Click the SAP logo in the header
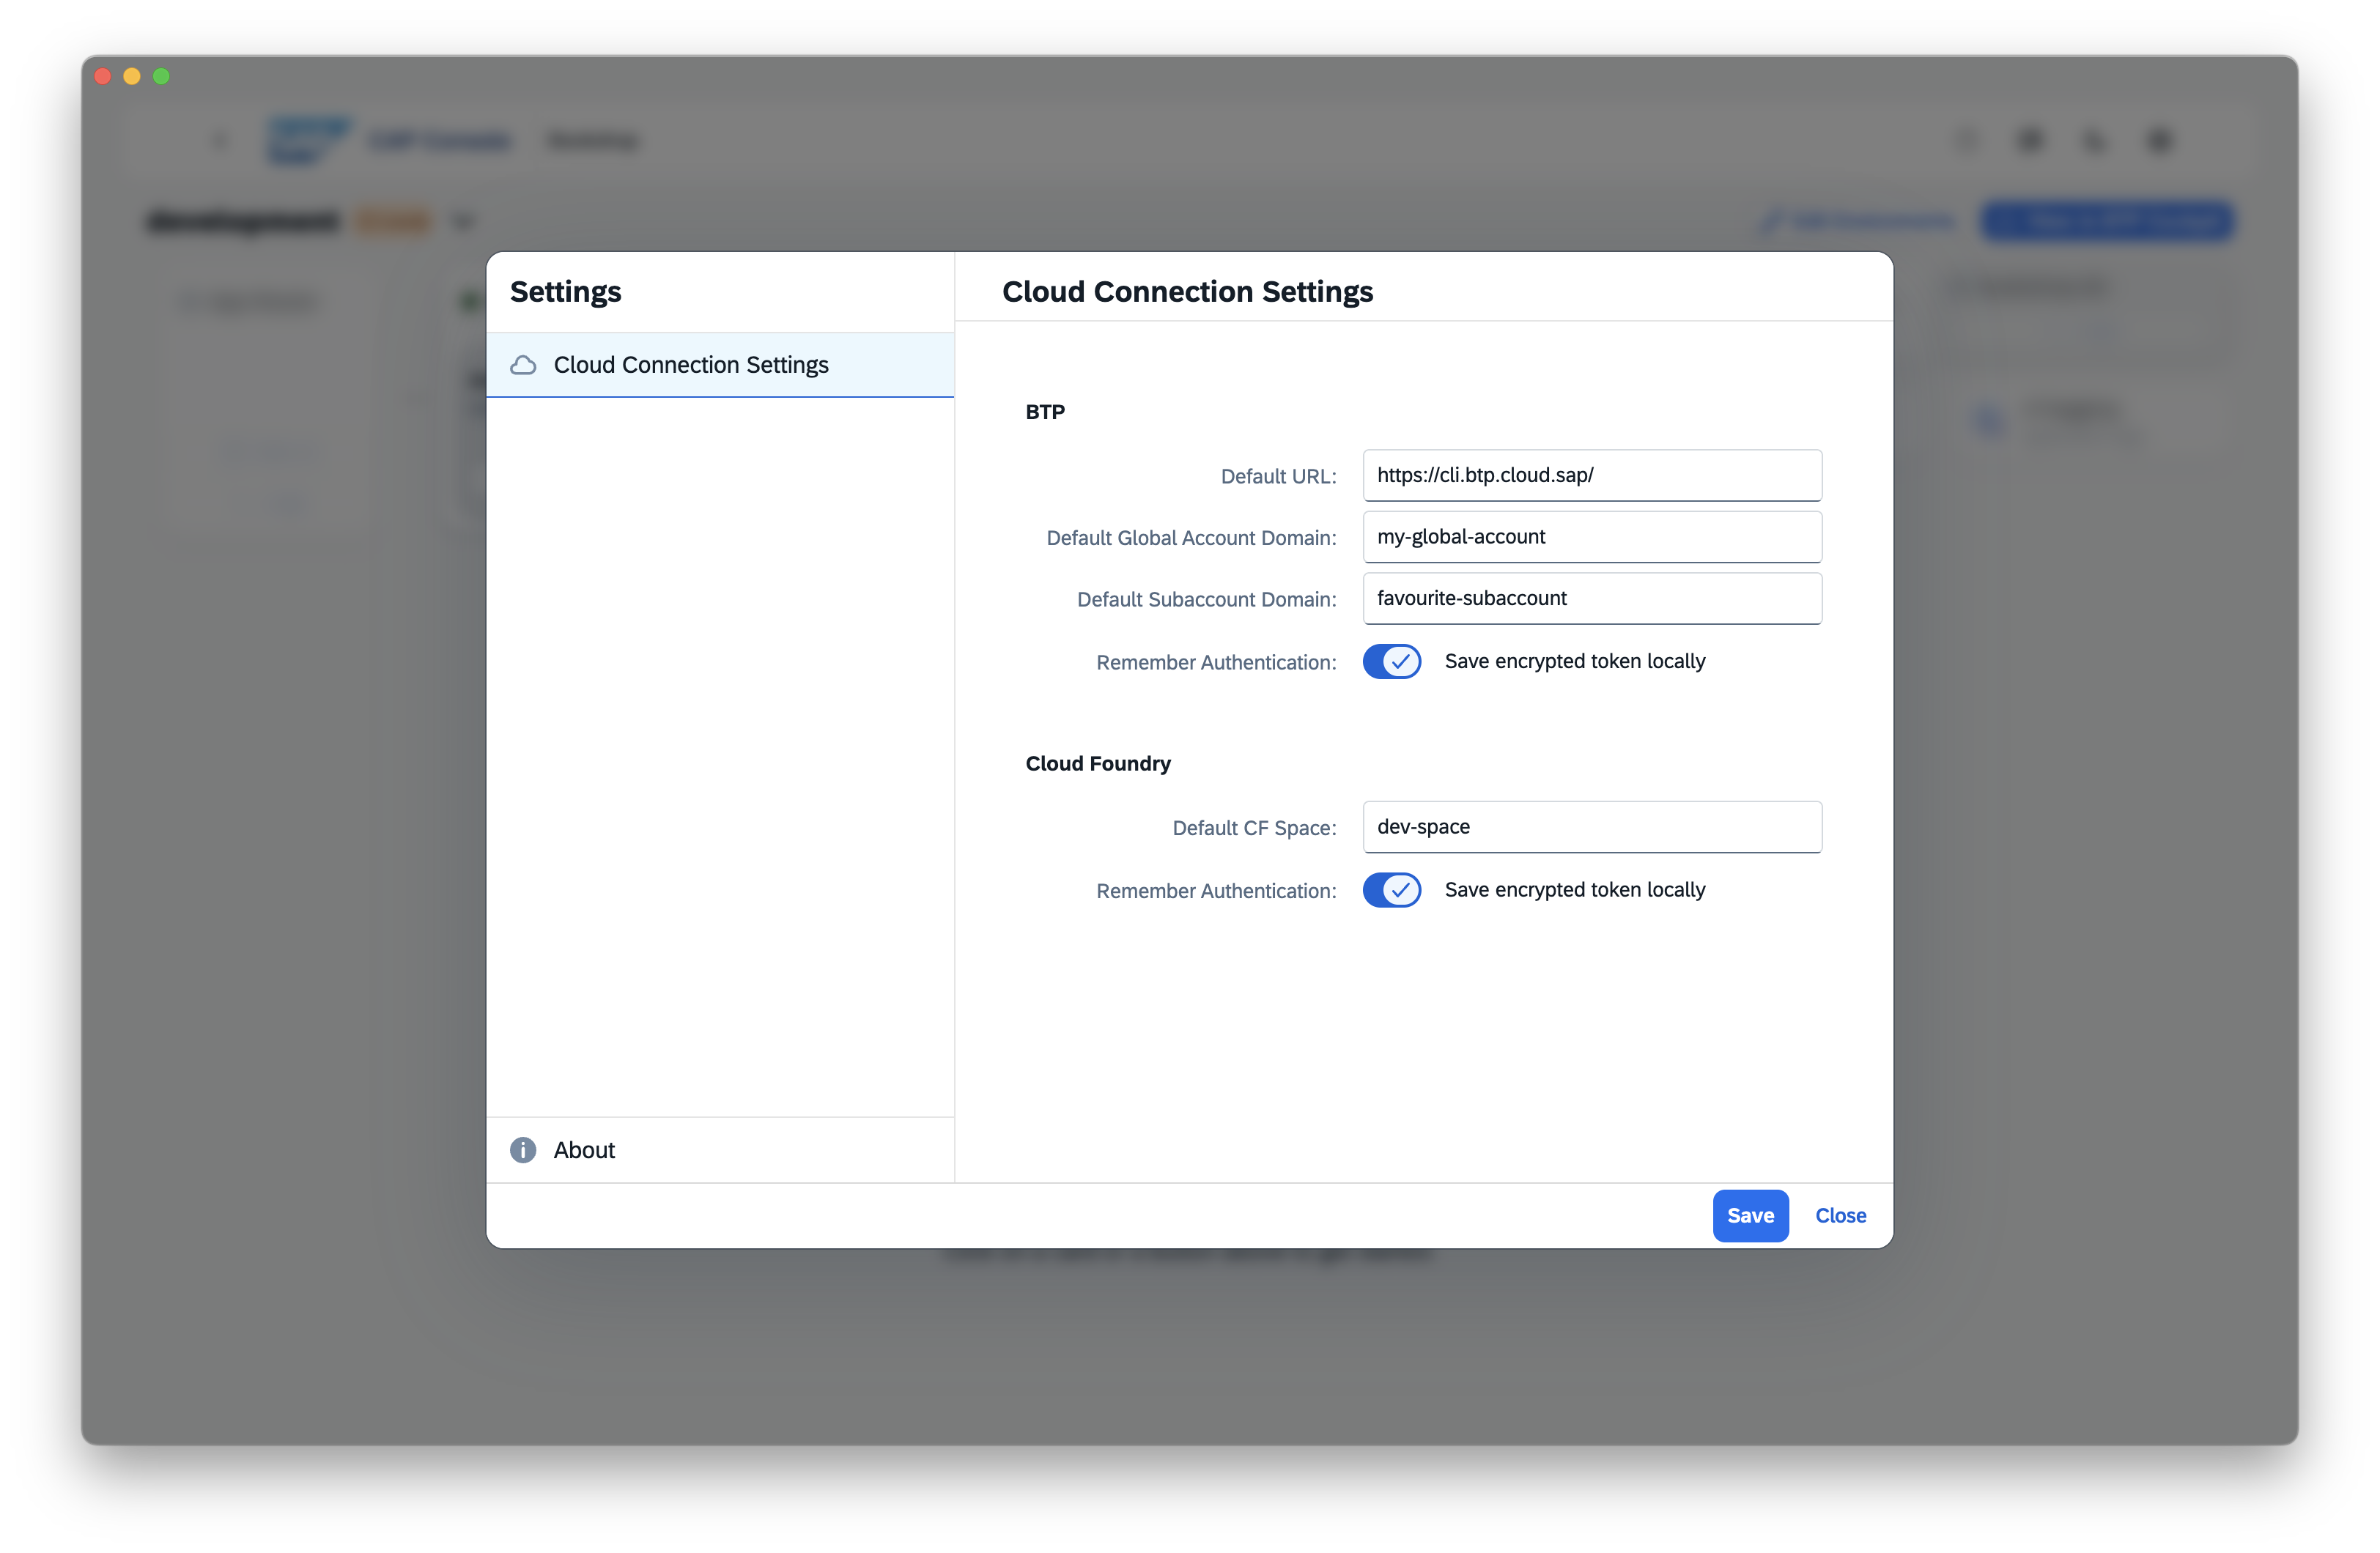 click(308, 140)
